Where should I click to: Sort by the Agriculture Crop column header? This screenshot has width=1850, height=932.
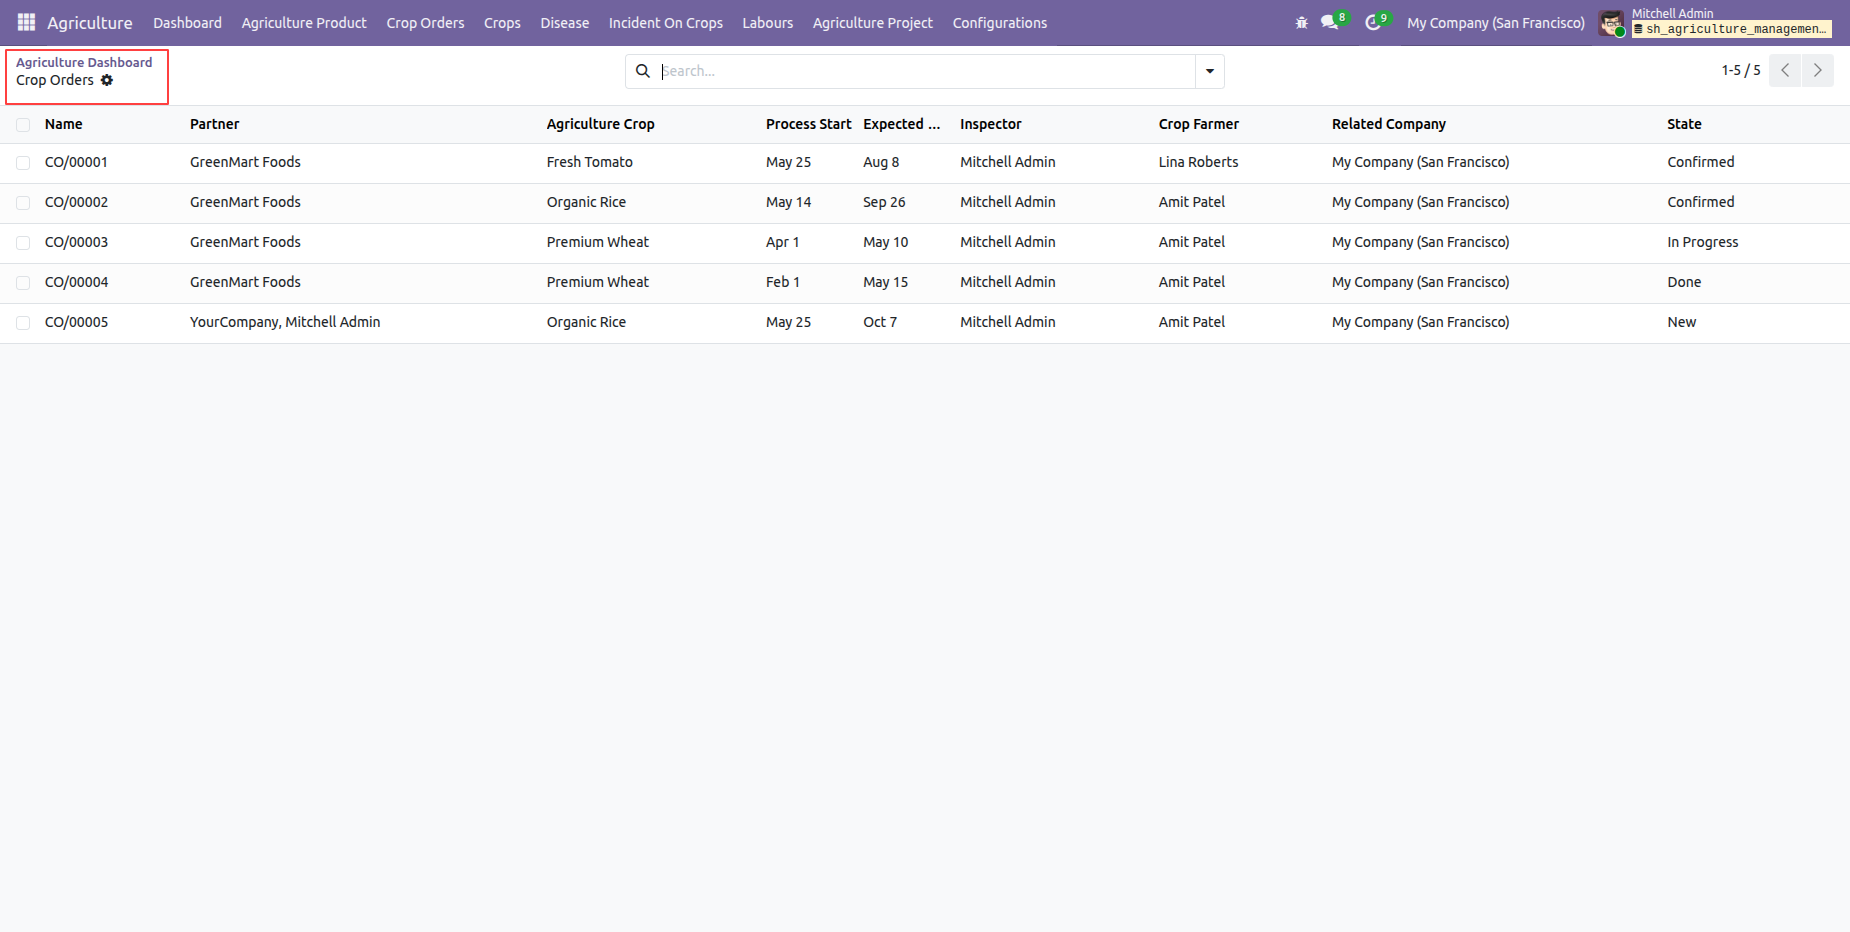600,124
